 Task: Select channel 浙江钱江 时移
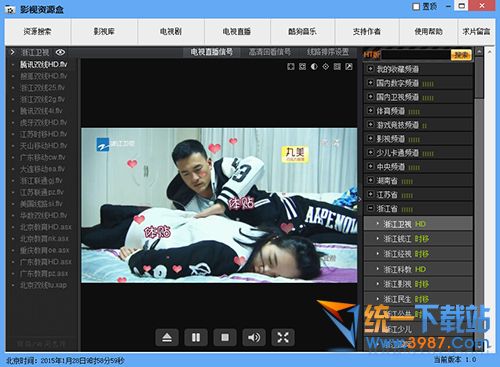418,239
